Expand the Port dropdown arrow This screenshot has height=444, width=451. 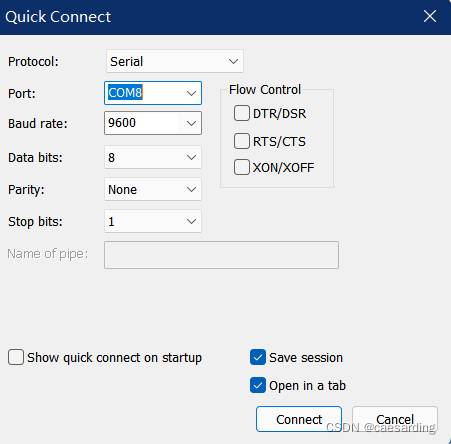(191, 93)
